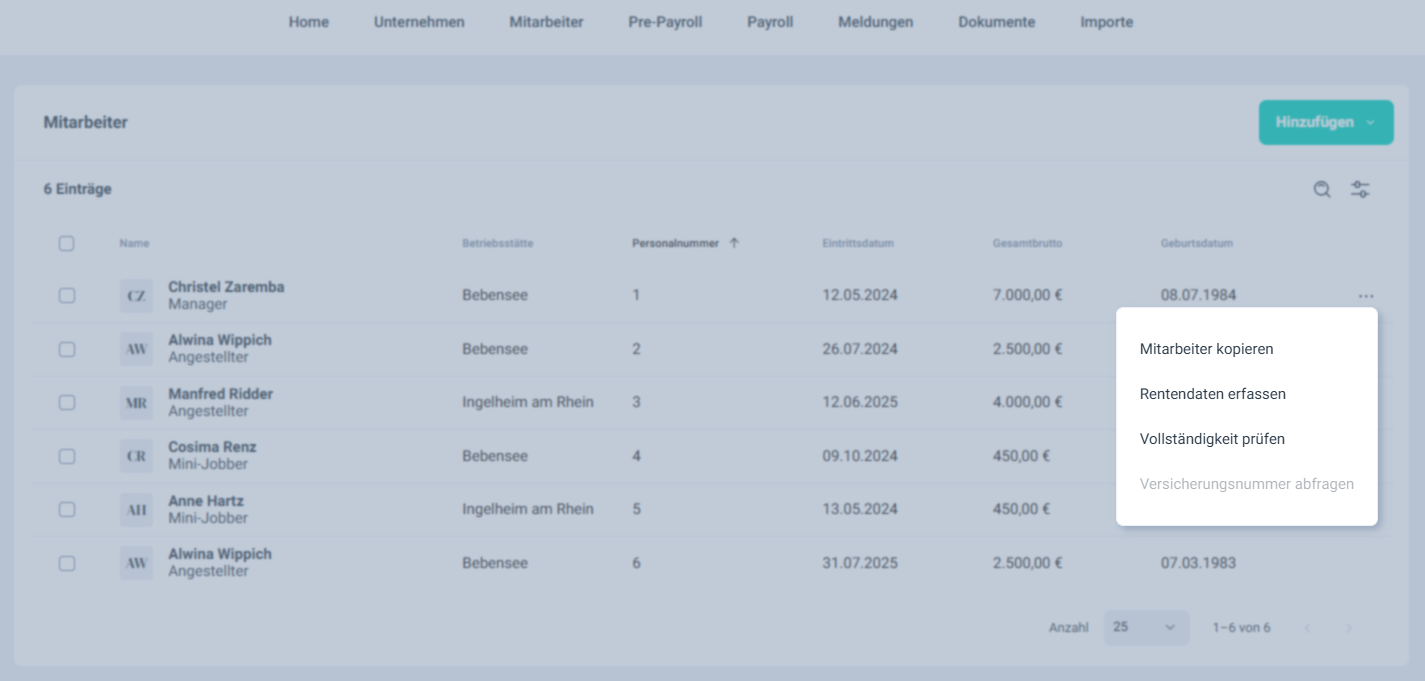
Task: Select the checkbox for Anne Hartz
Action: 66,510
